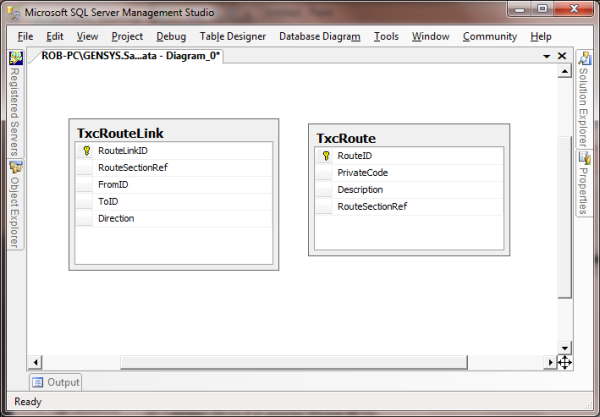Click the row selector beside Direction
Viewport: 600px width, 417px height.
pos(84,218)
